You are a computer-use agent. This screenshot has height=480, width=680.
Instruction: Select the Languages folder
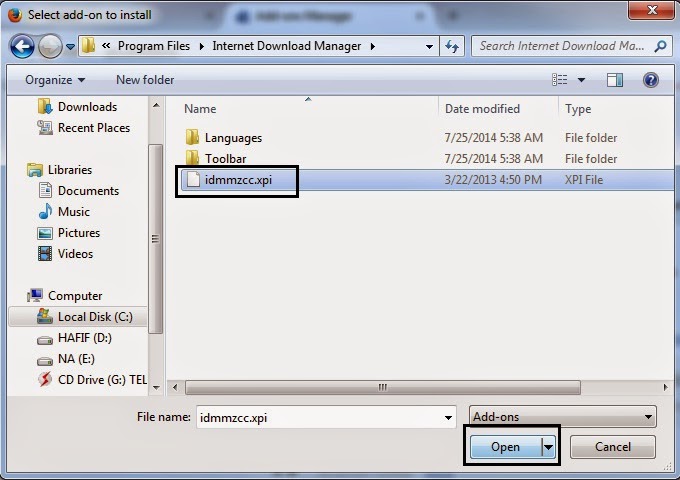click(233, 138)
